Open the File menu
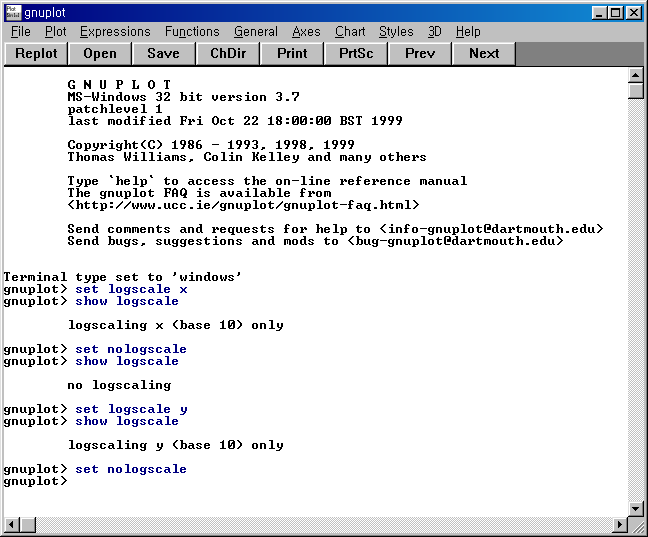648x537 pixels. [21, 32]
